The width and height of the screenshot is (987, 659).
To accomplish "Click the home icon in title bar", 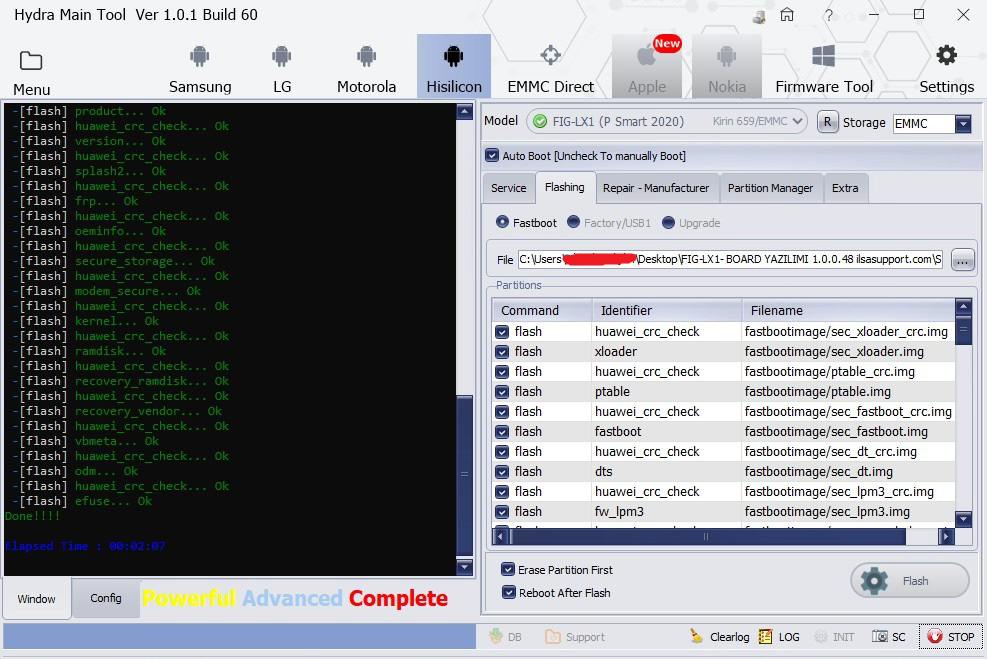I will tap(787, 14).
